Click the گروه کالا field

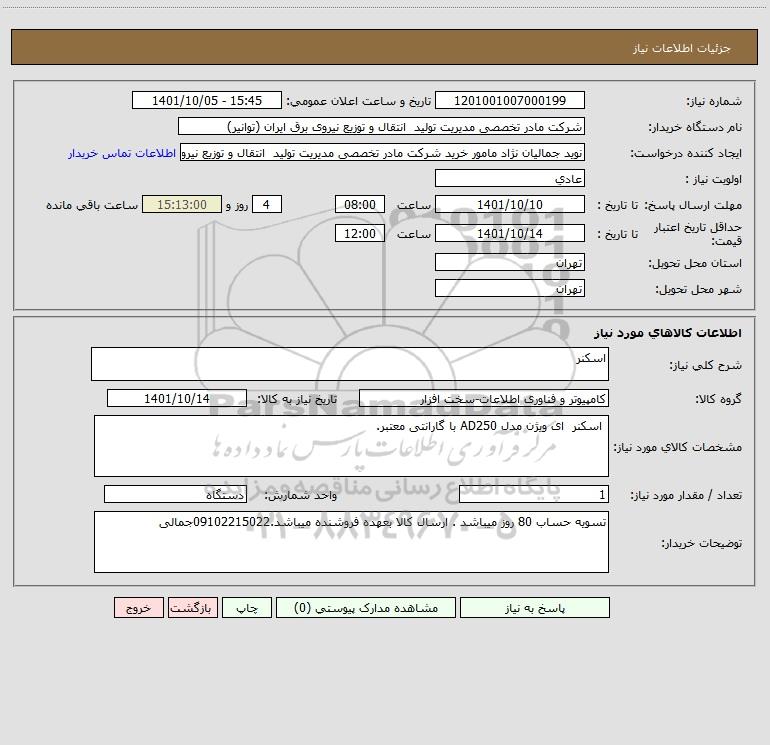[484, 398]
